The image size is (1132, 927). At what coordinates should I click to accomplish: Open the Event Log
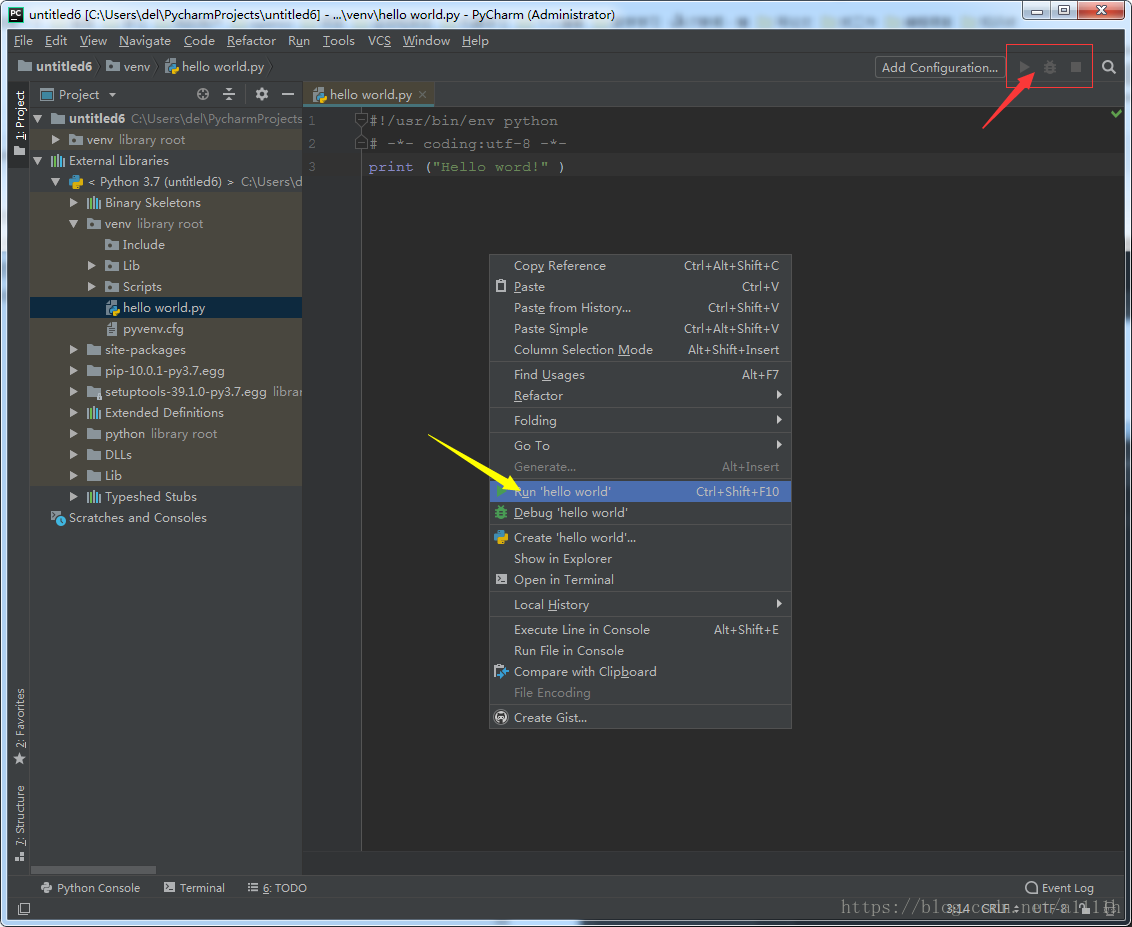pos(1059,888)
